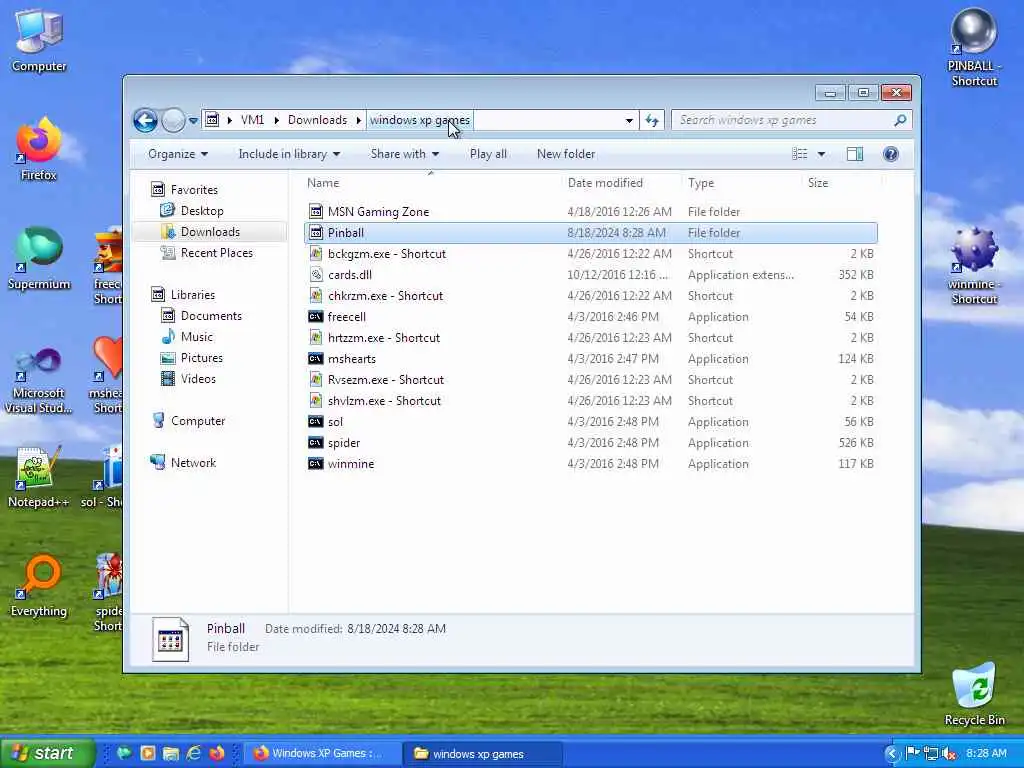Select the bckgzm.exe - Shortcut file icon

coord(316,253)
